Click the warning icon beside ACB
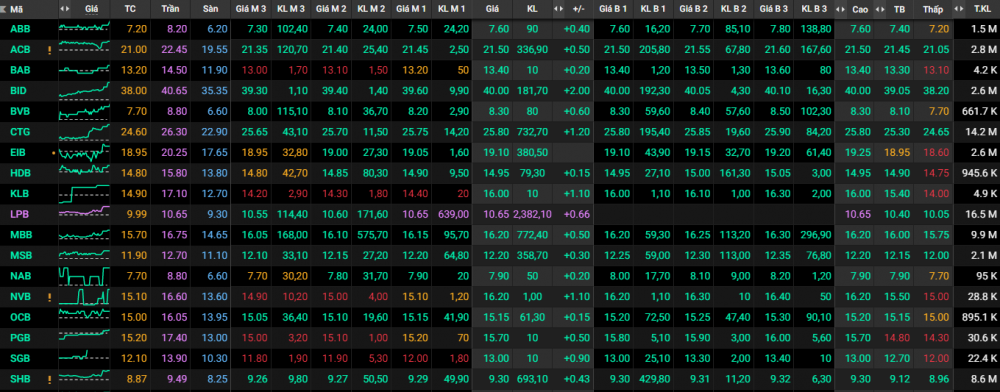This screenshot has width=1000, height=392. 49,50
